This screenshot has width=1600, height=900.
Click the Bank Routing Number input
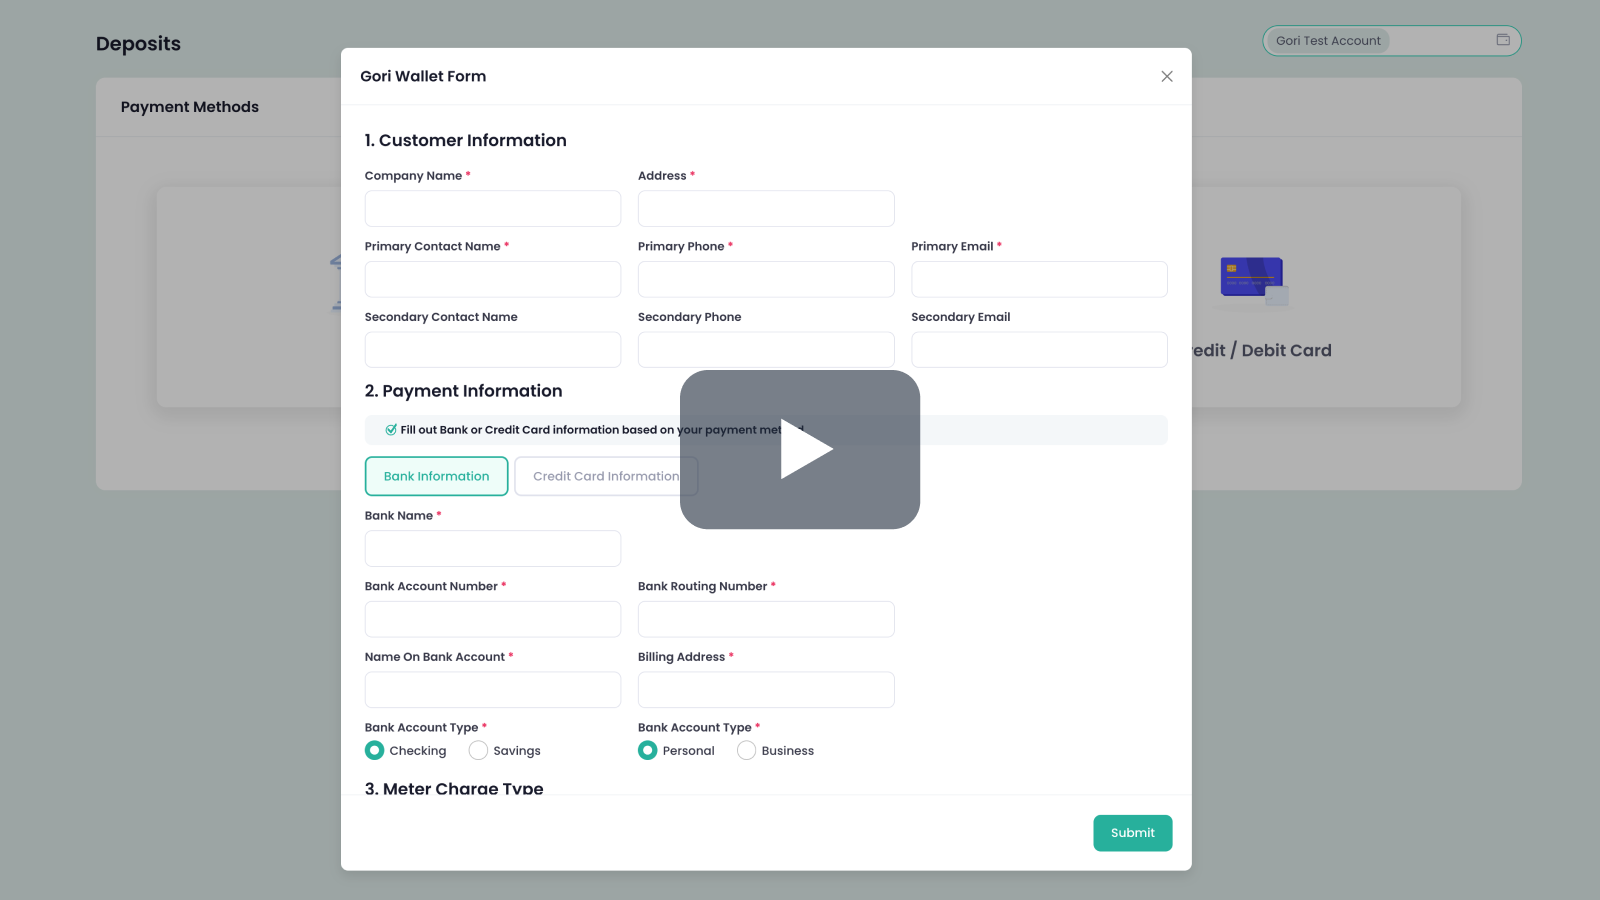[765, 620]
